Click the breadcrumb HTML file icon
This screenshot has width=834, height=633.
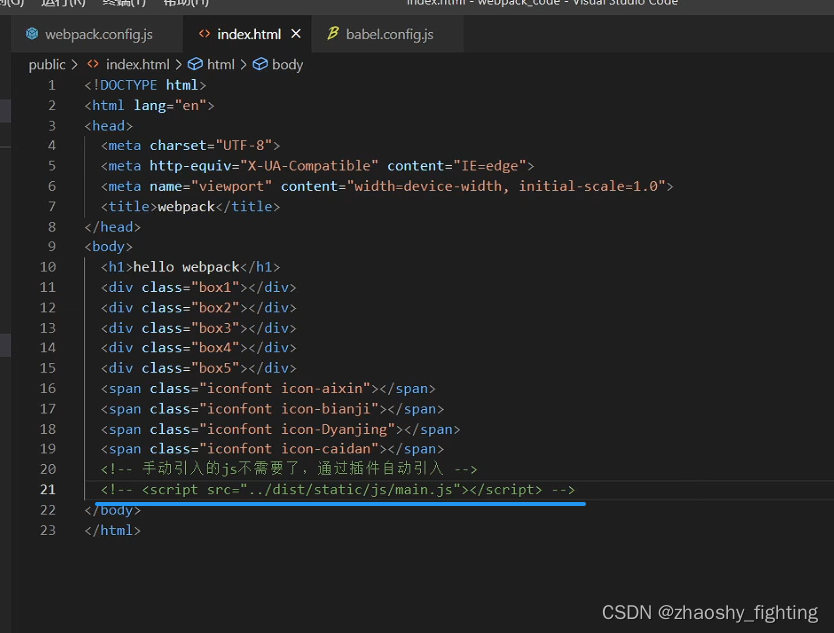93,64
